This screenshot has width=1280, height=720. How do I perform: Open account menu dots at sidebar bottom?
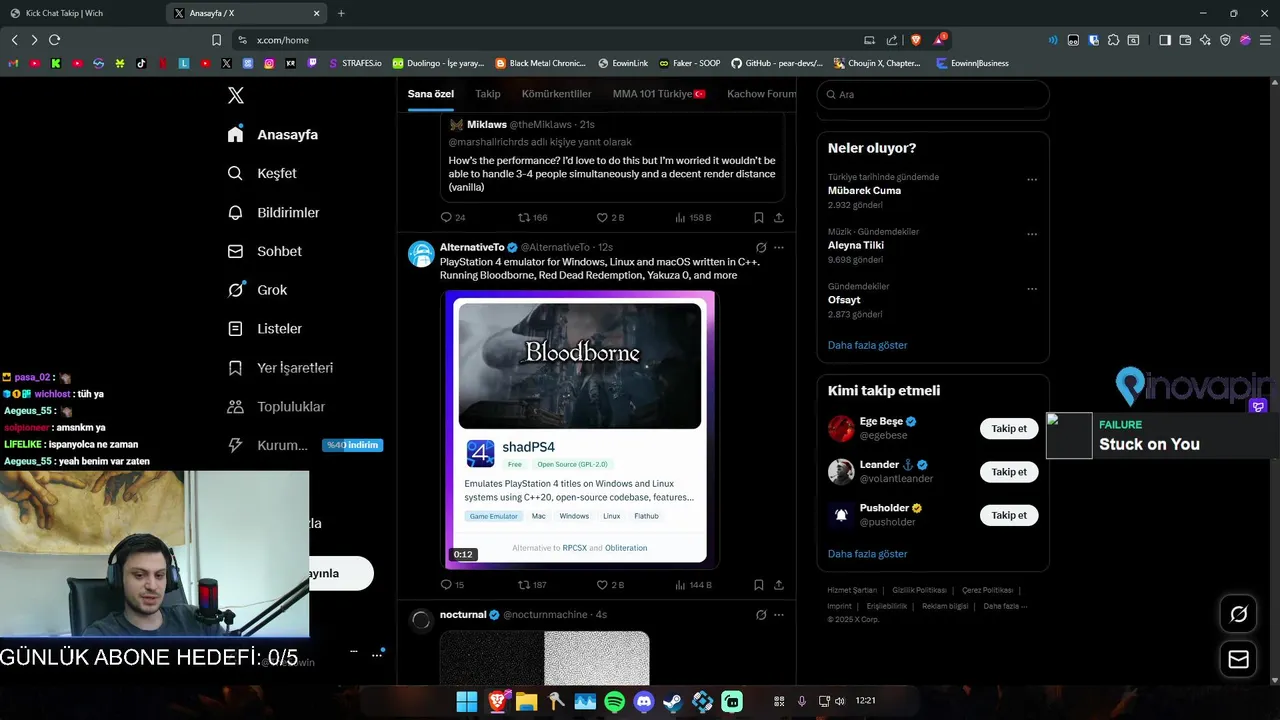[x=377, y=655]
